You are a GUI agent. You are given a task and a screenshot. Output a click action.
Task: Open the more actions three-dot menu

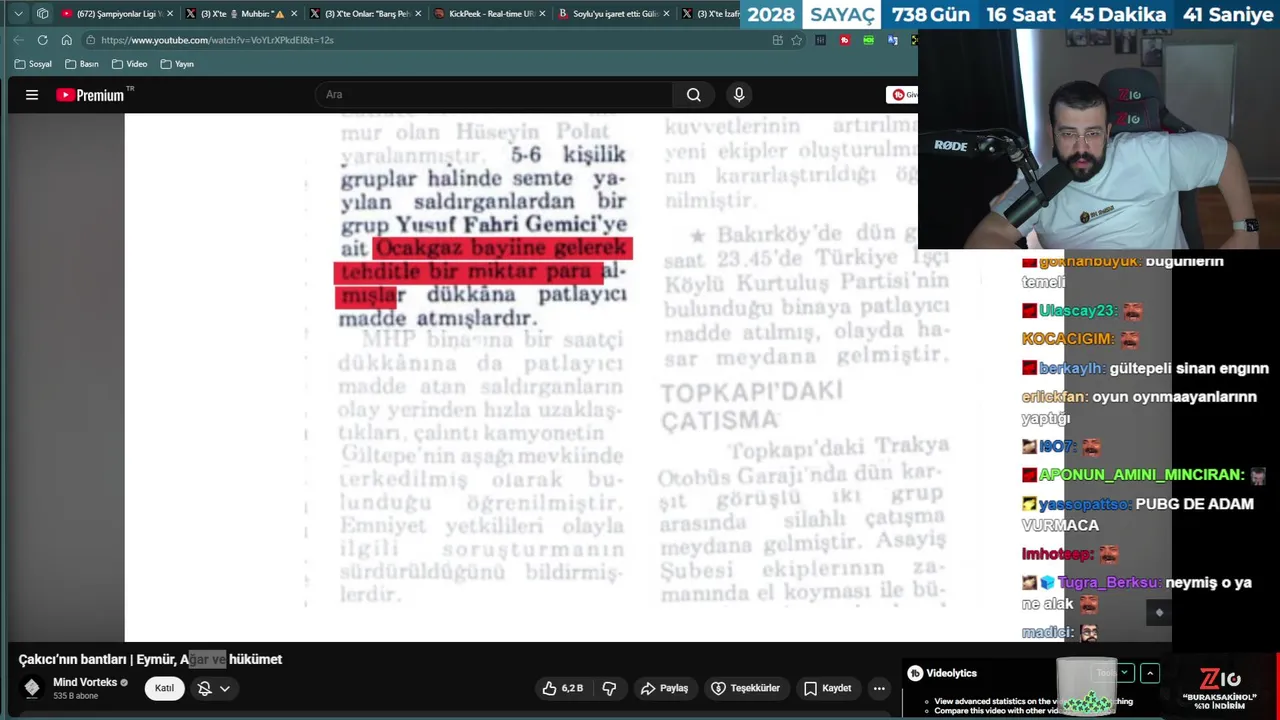[879, 688]
